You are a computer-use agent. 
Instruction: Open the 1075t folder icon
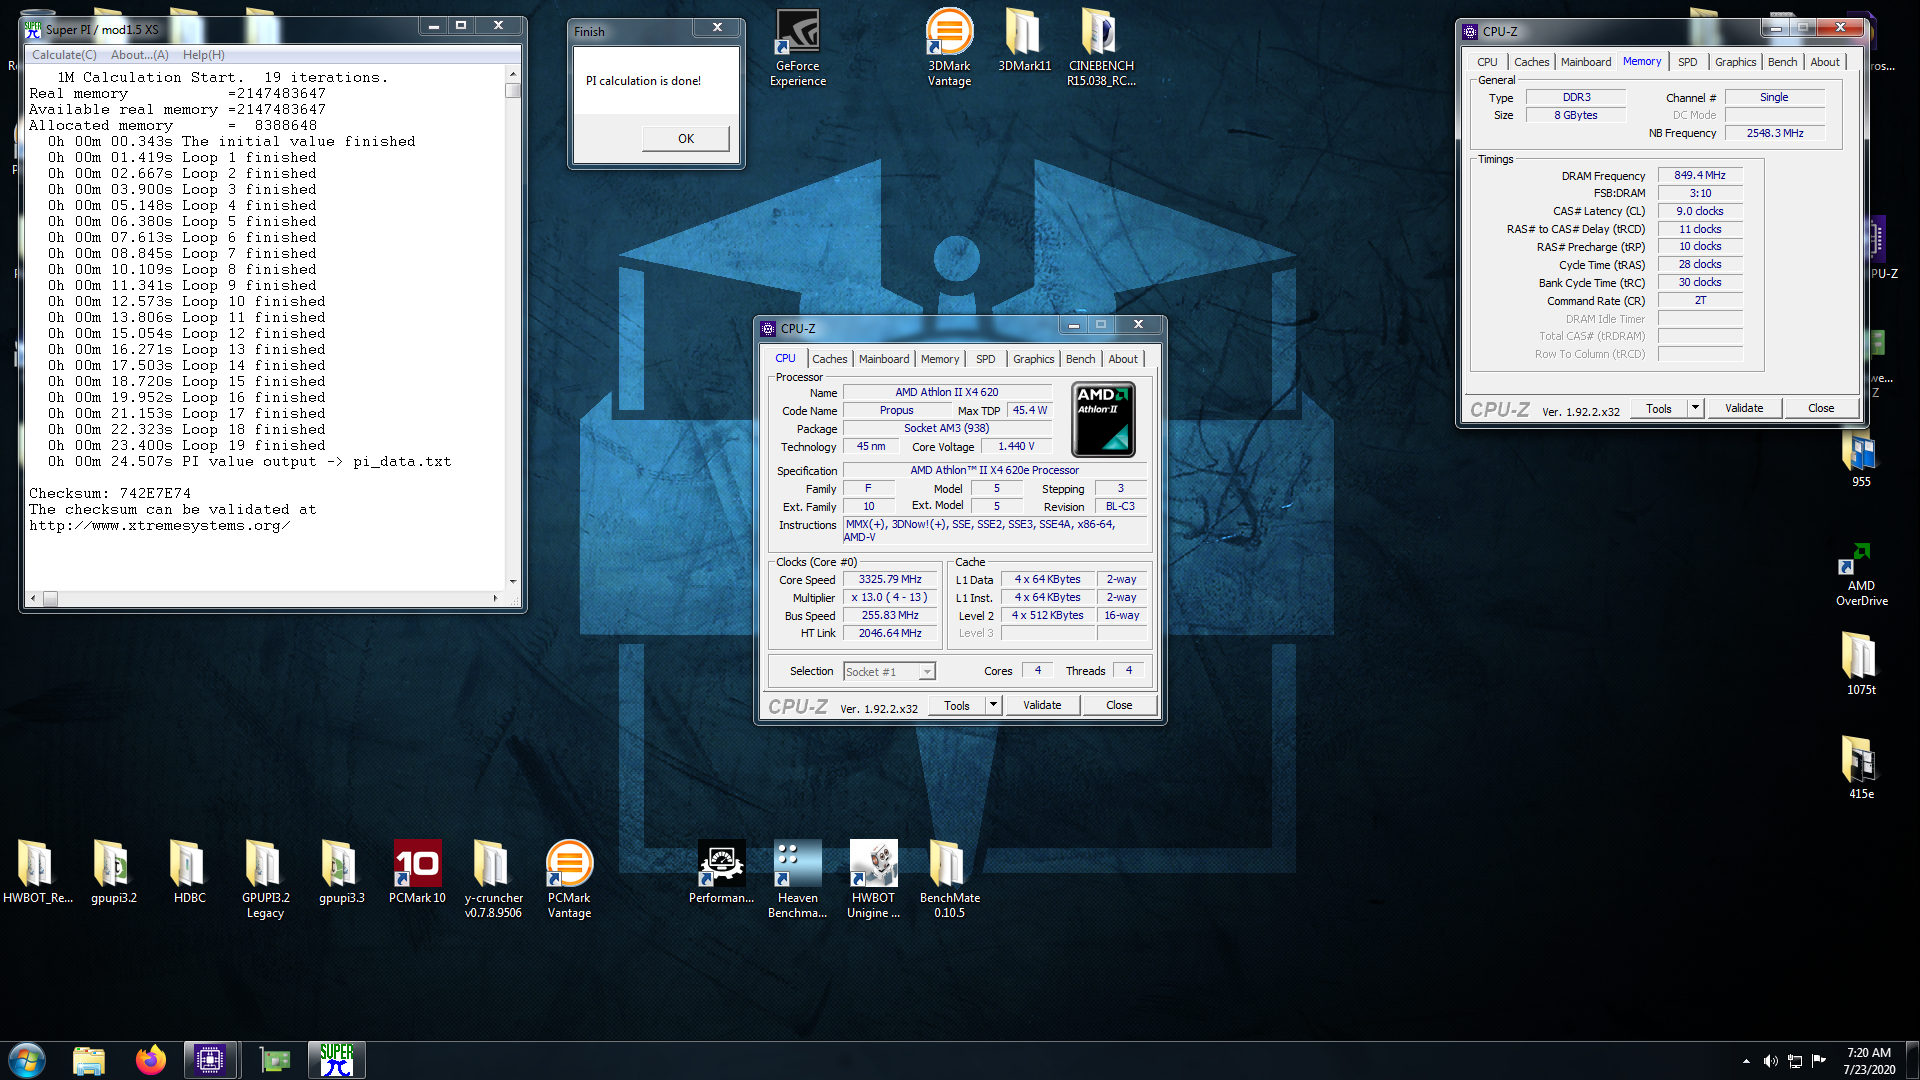pos(1861,663)
